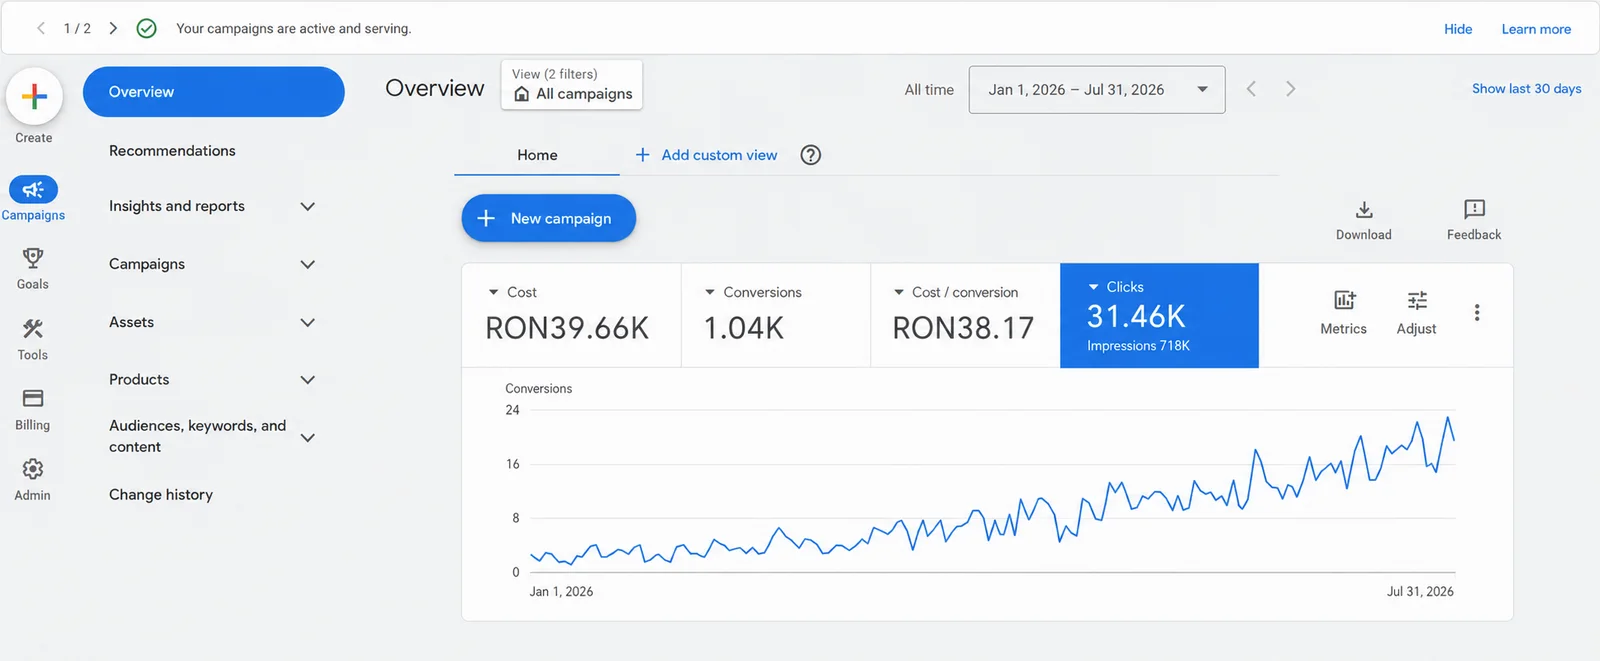This screenshot has height=661, width=1600.
Task: Go to previous date range arrow
Action: (x=1251, y=89)
